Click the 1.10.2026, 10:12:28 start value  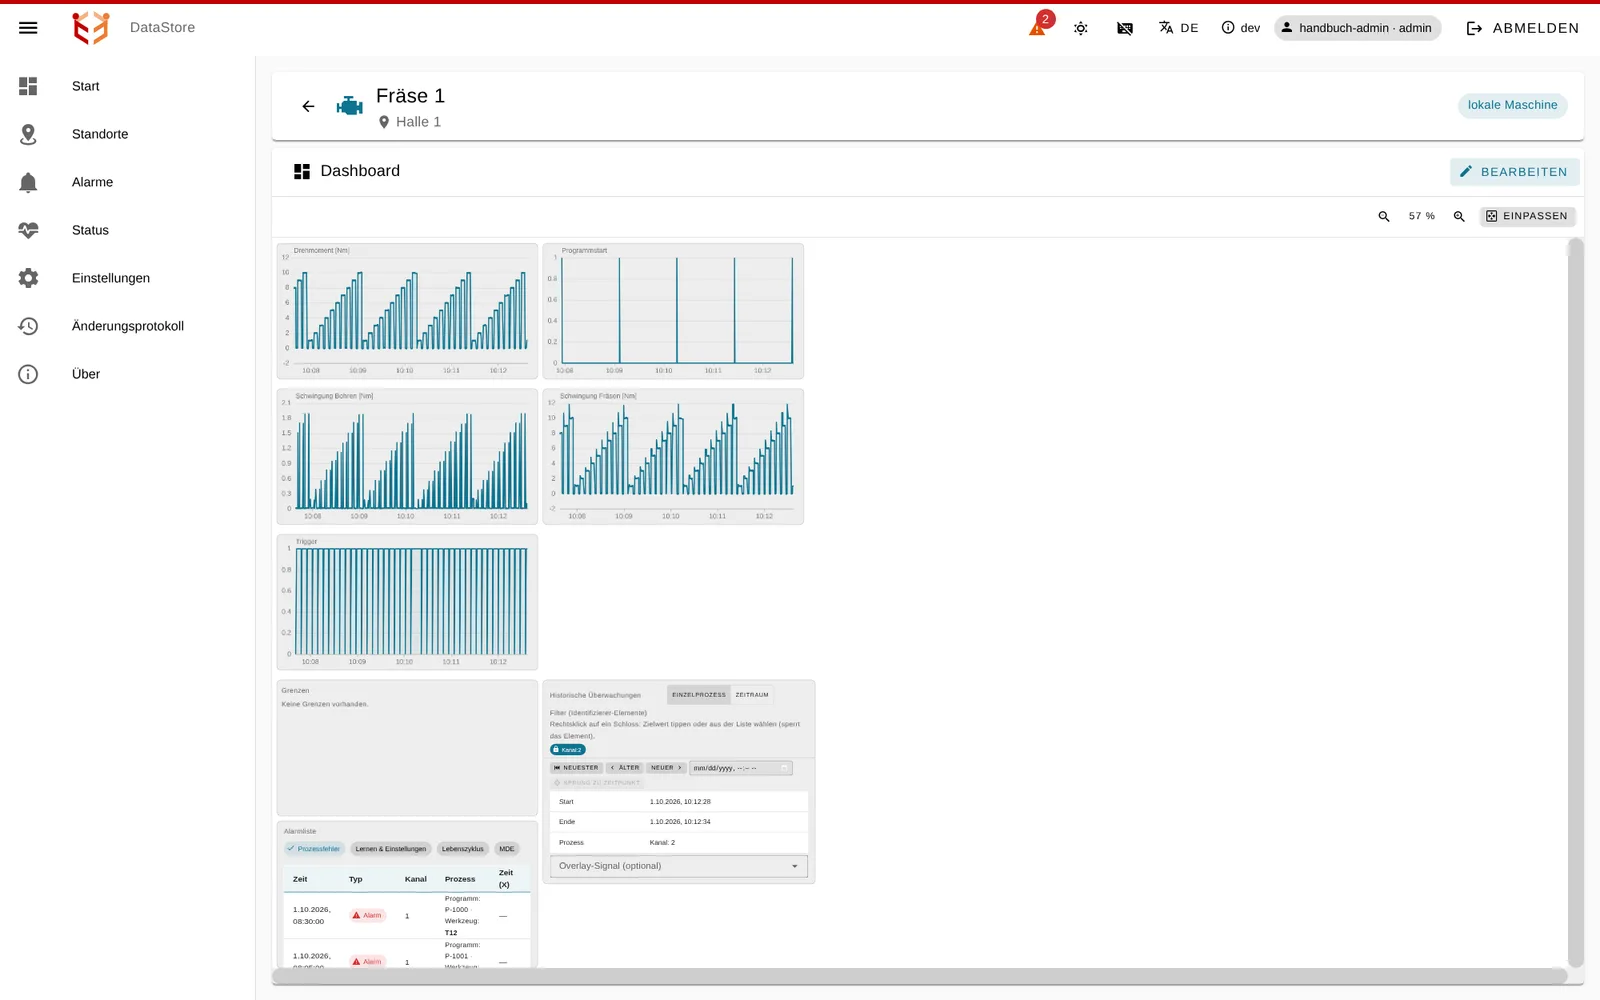point(680,802)
